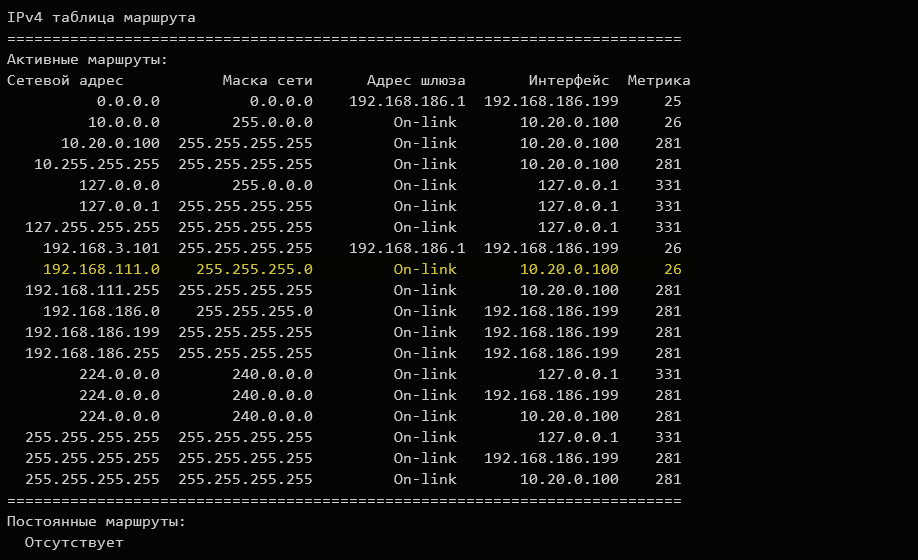
Task: Select the network address 192.168.111.255
Action: 92,291
